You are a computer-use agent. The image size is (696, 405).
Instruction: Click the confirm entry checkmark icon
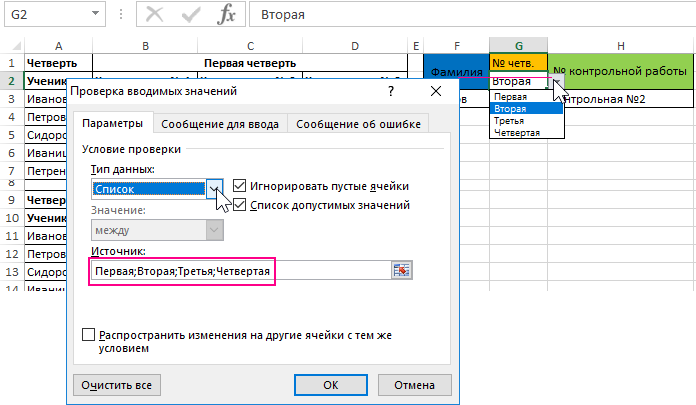coord(190,14)
